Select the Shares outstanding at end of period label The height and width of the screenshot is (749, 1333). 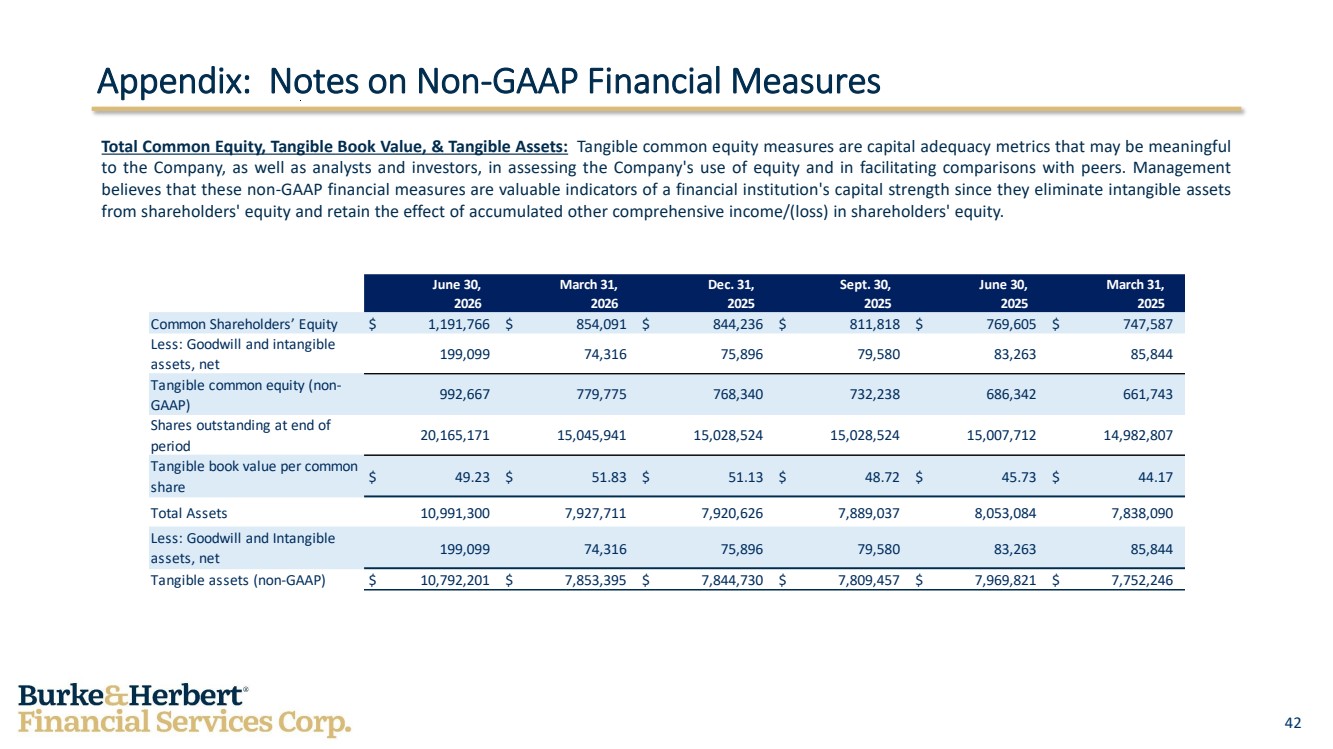tap(241, 435)
